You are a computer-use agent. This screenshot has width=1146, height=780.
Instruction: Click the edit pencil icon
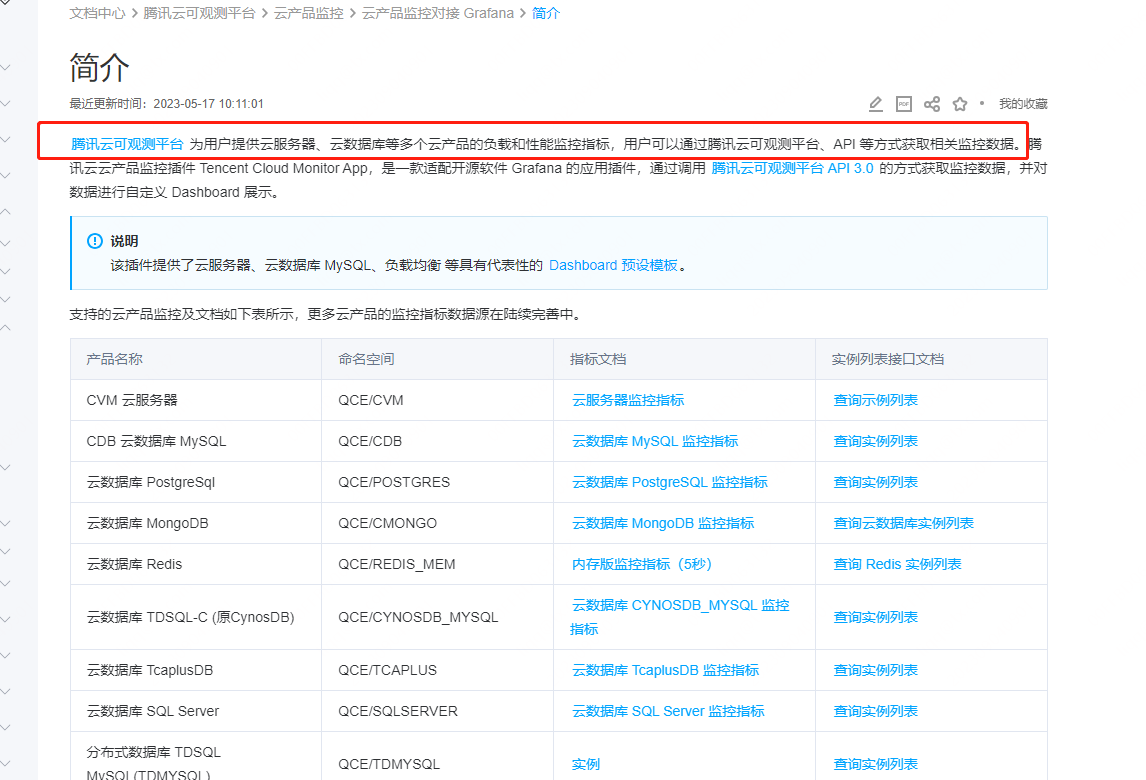tap(875, 105)
